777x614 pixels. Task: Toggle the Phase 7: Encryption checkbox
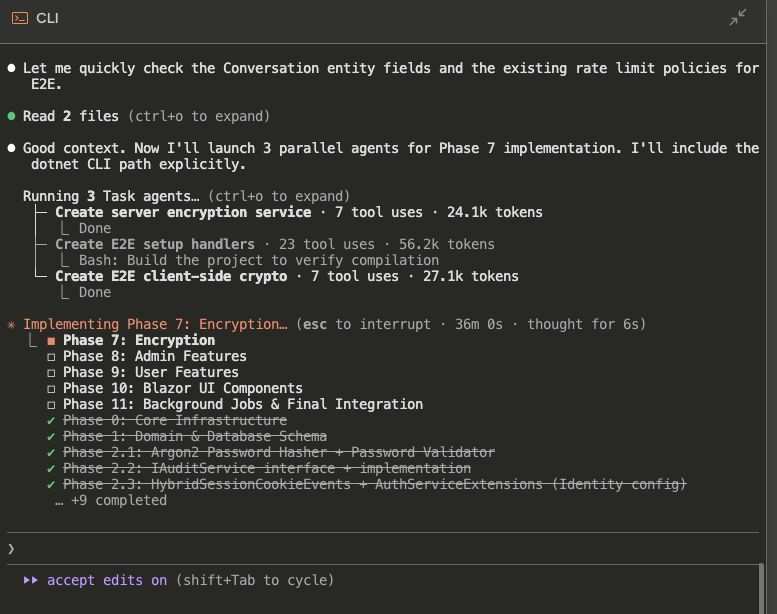tap(52, 340)
